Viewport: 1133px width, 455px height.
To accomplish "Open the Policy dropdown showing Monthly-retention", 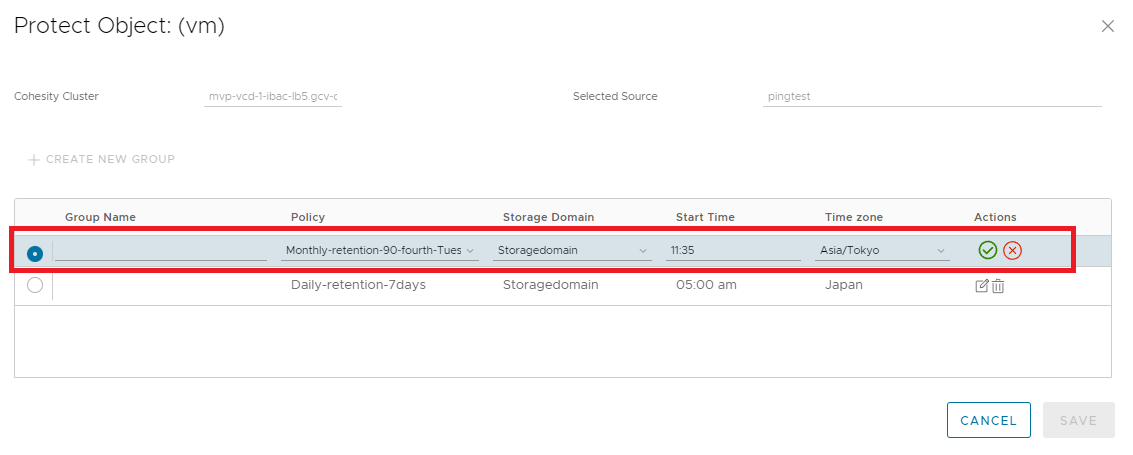I will (x=379, y=250).
